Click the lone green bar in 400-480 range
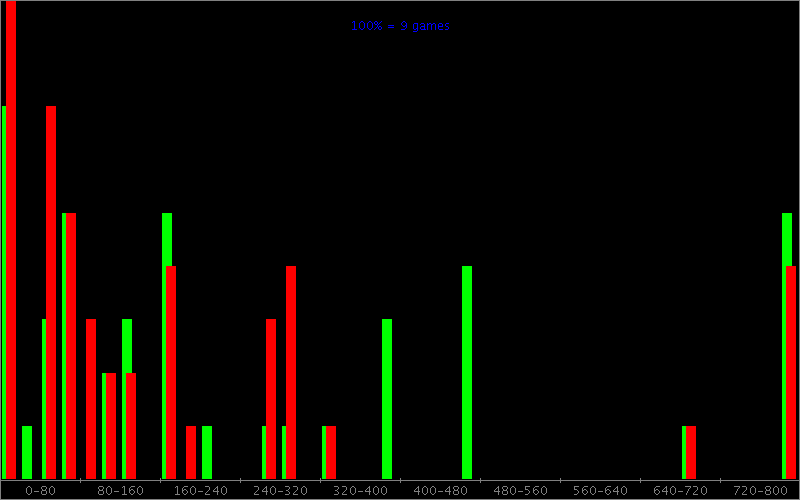 [x=467, y=372]
